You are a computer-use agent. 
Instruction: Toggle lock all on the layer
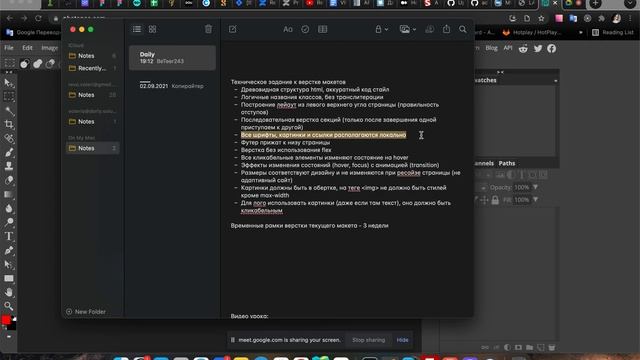coord(495,200)
